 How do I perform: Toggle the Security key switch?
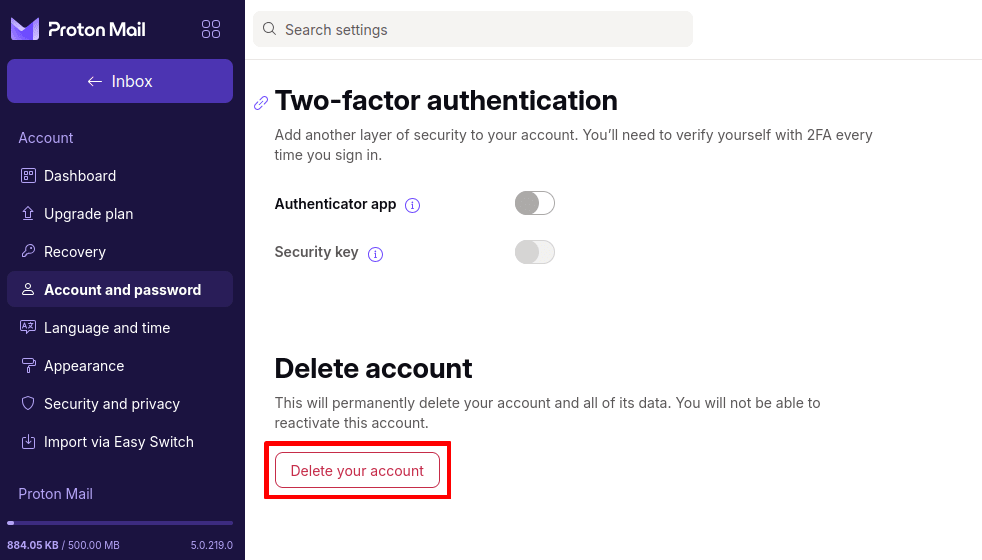click(534, 252)
